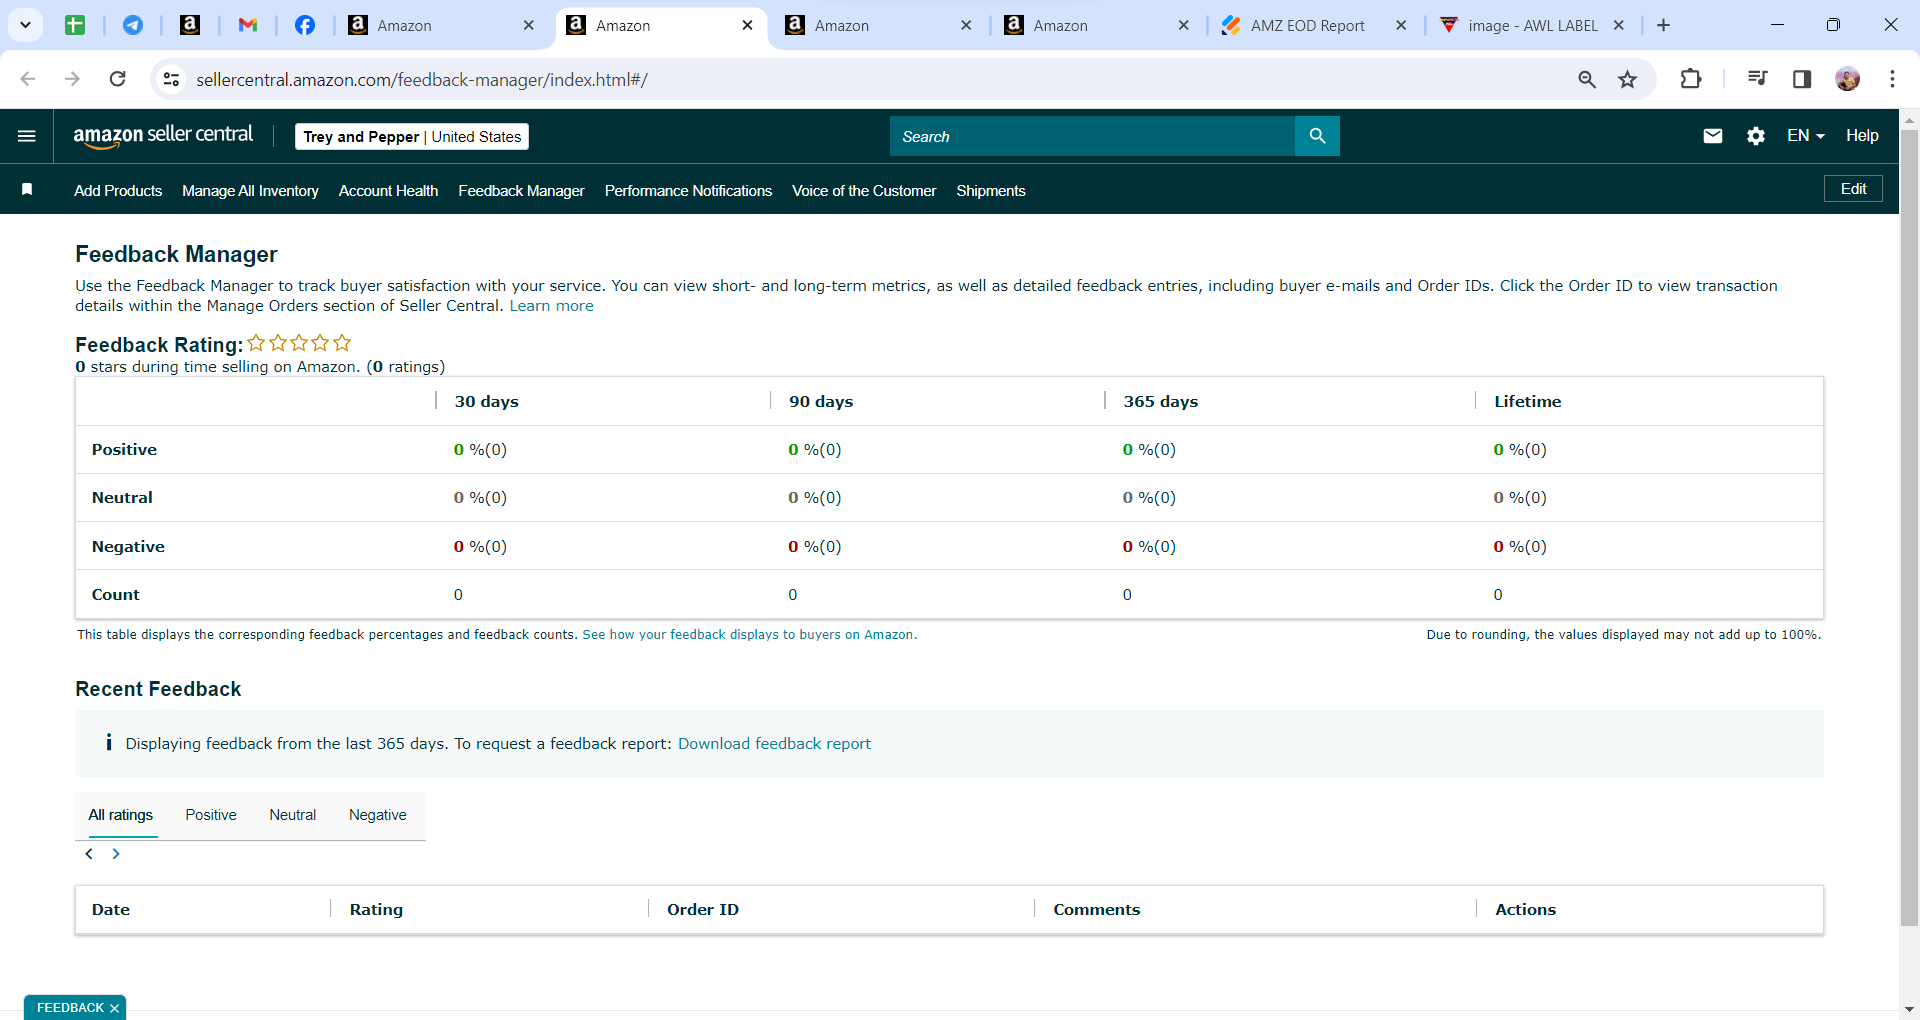Toggle the browser side panel icon

point(1802,79)
